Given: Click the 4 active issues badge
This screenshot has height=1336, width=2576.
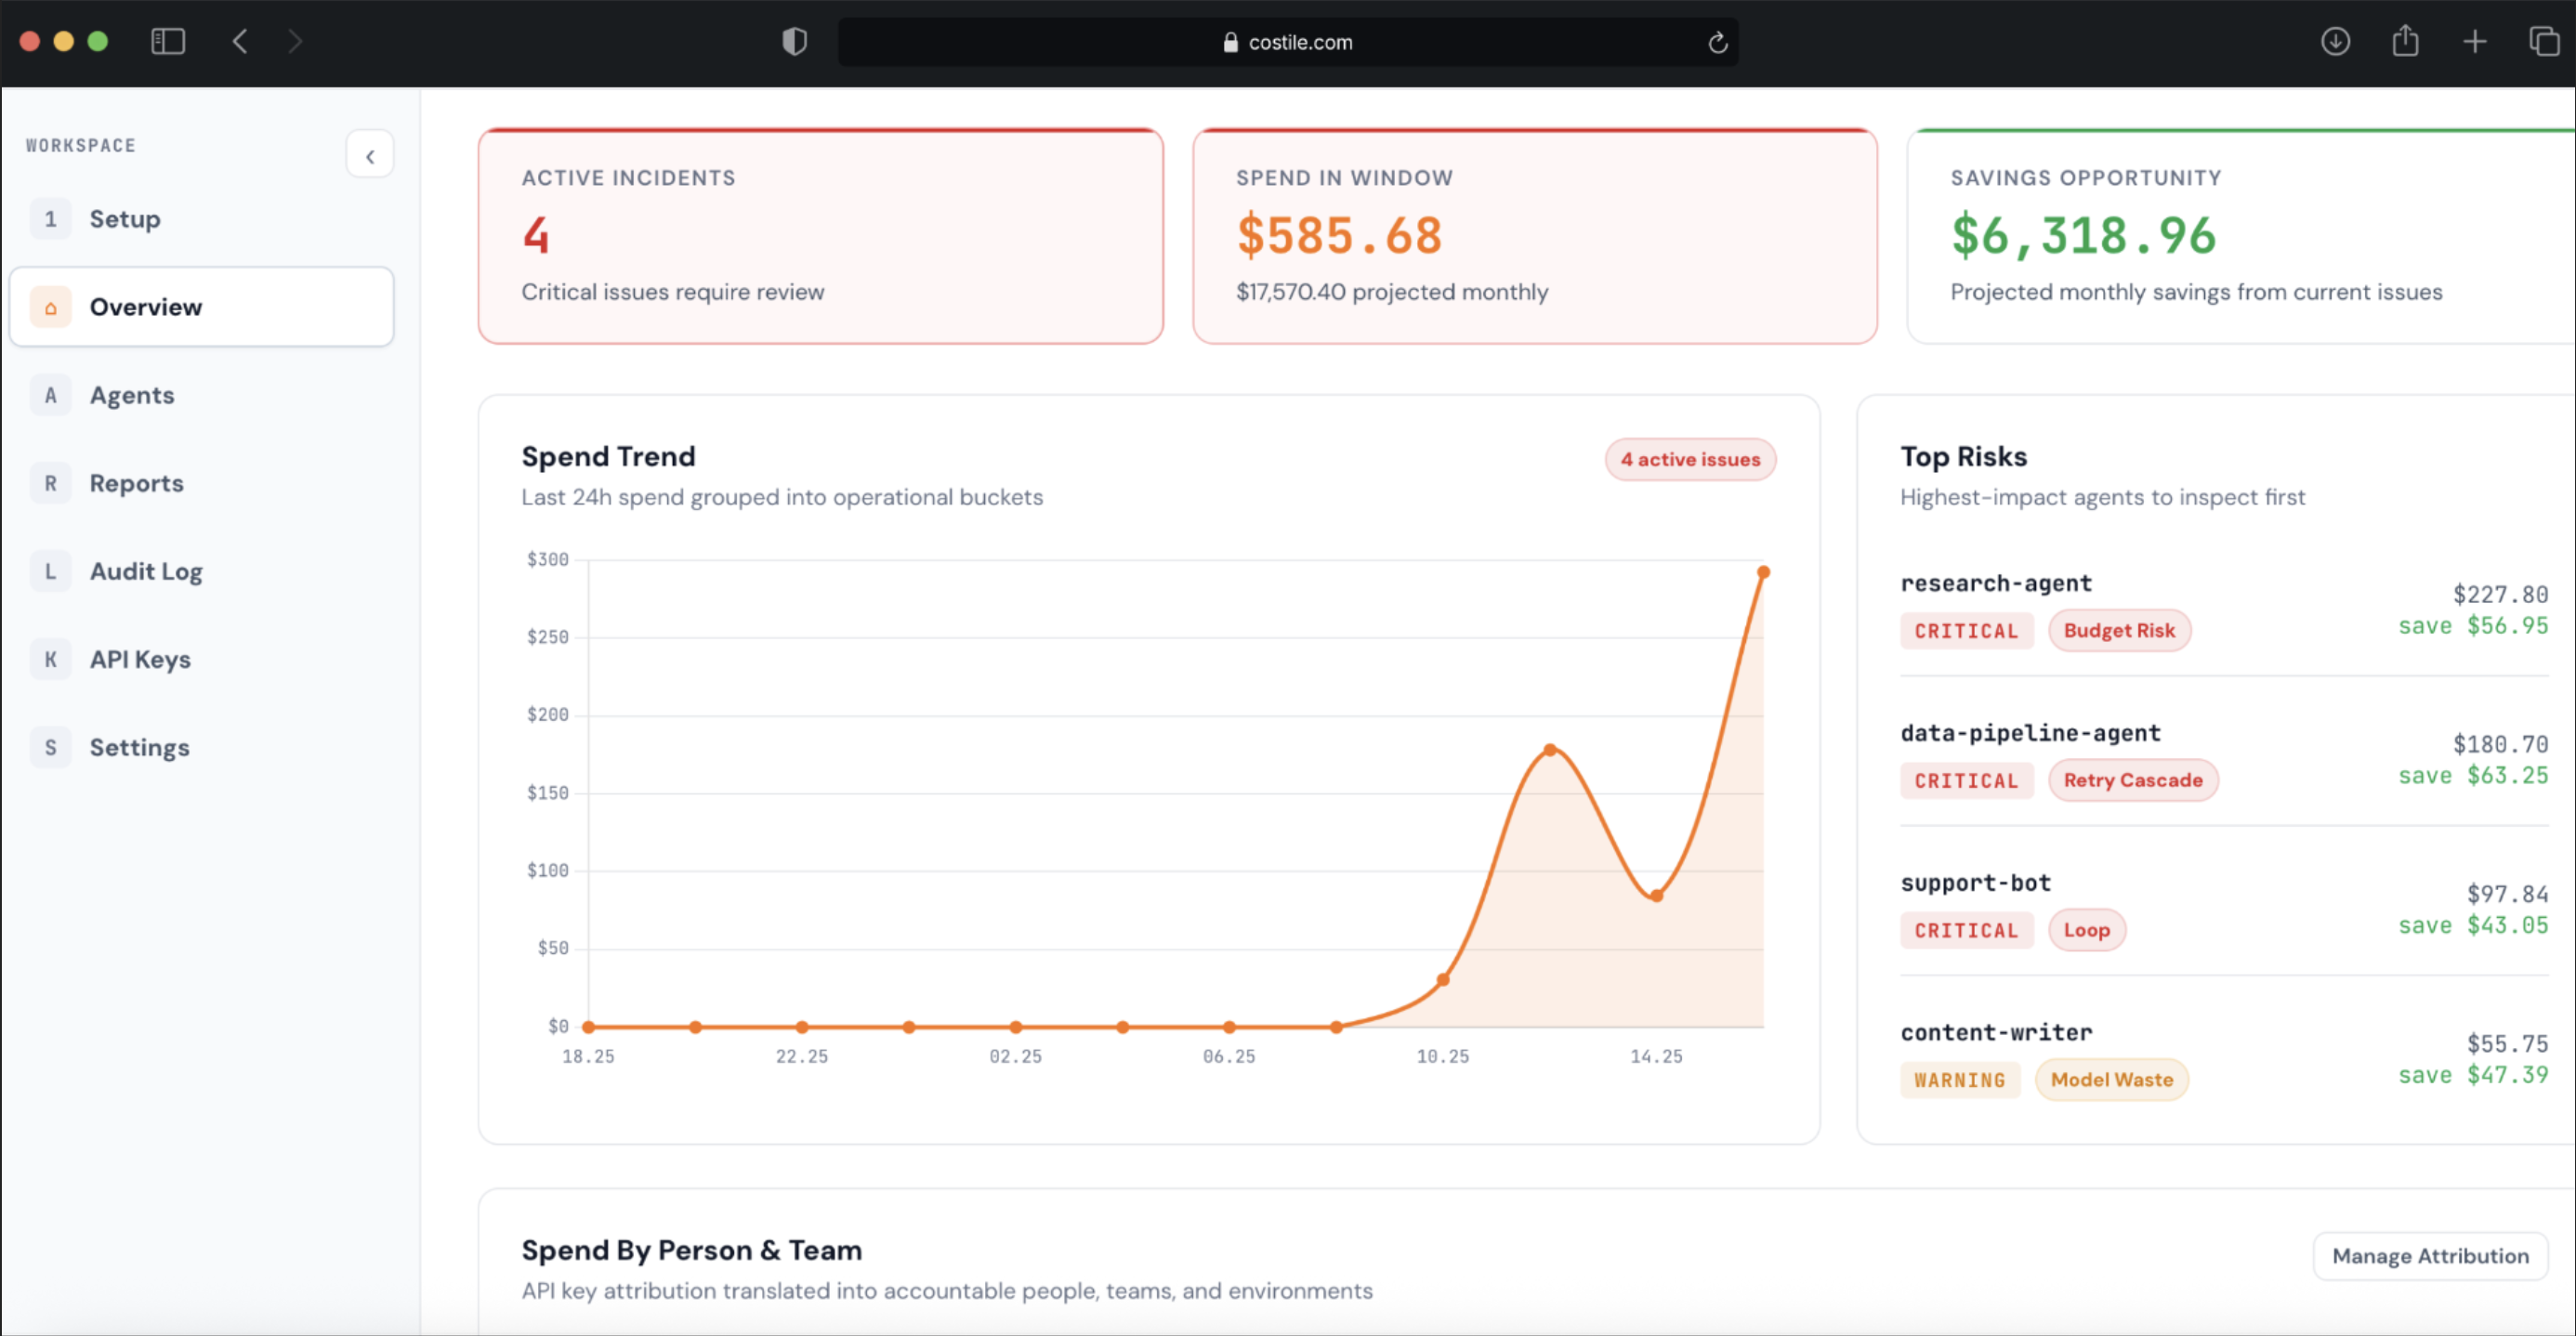Looking at the screenshot, I should (1690, 460).
